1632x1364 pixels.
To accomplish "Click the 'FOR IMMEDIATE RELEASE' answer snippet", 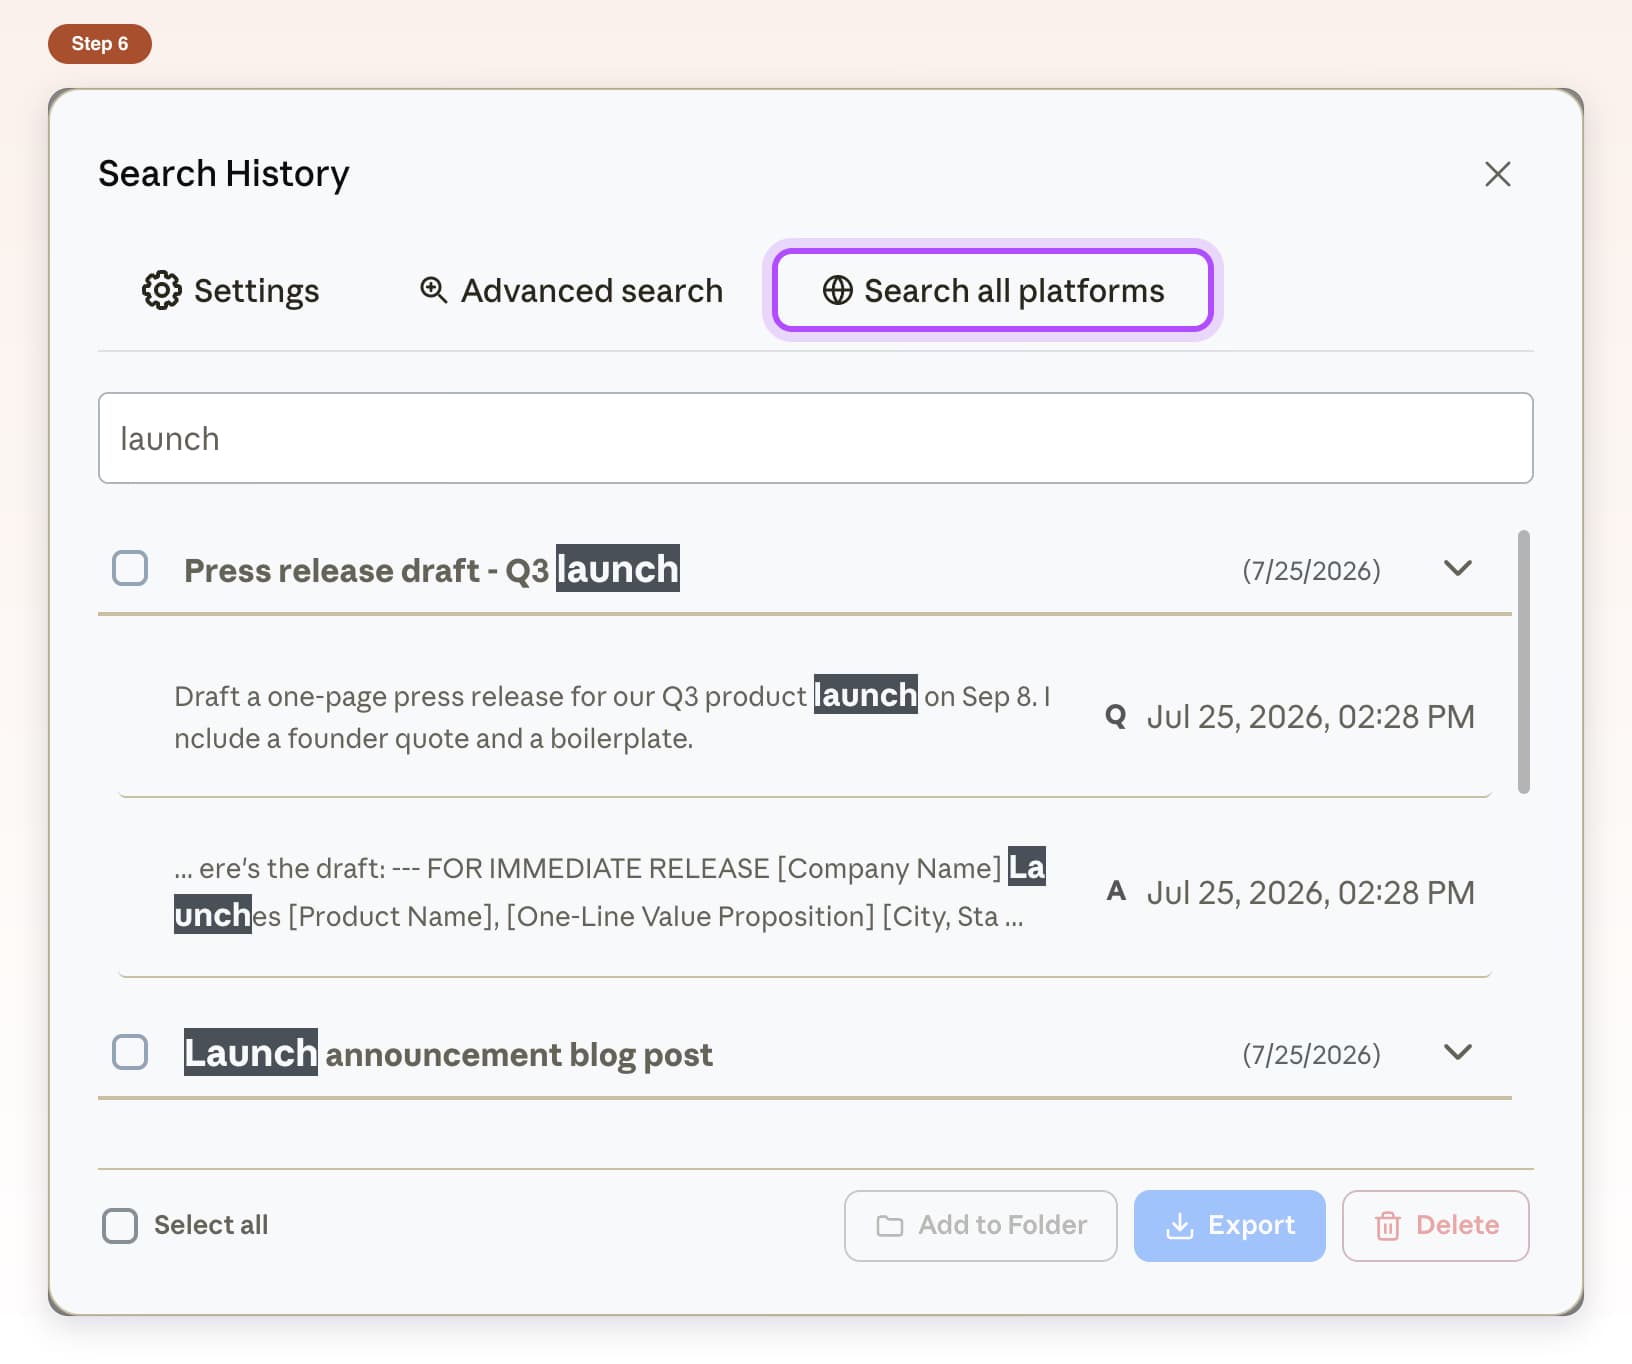I will tap(610, 891).
